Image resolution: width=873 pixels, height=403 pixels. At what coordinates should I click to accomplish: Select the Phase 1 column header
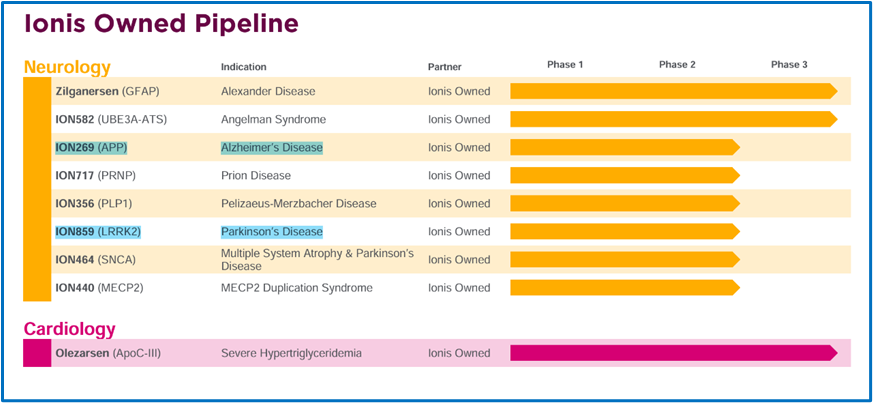pyautogui.click(x=565, y=65)
